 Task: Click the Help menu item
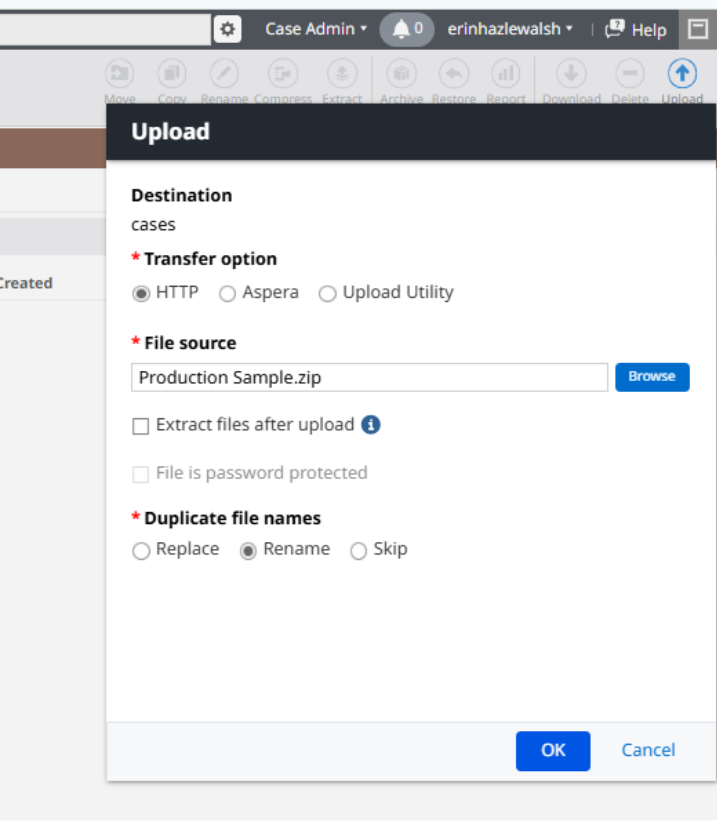pos(636,29)
